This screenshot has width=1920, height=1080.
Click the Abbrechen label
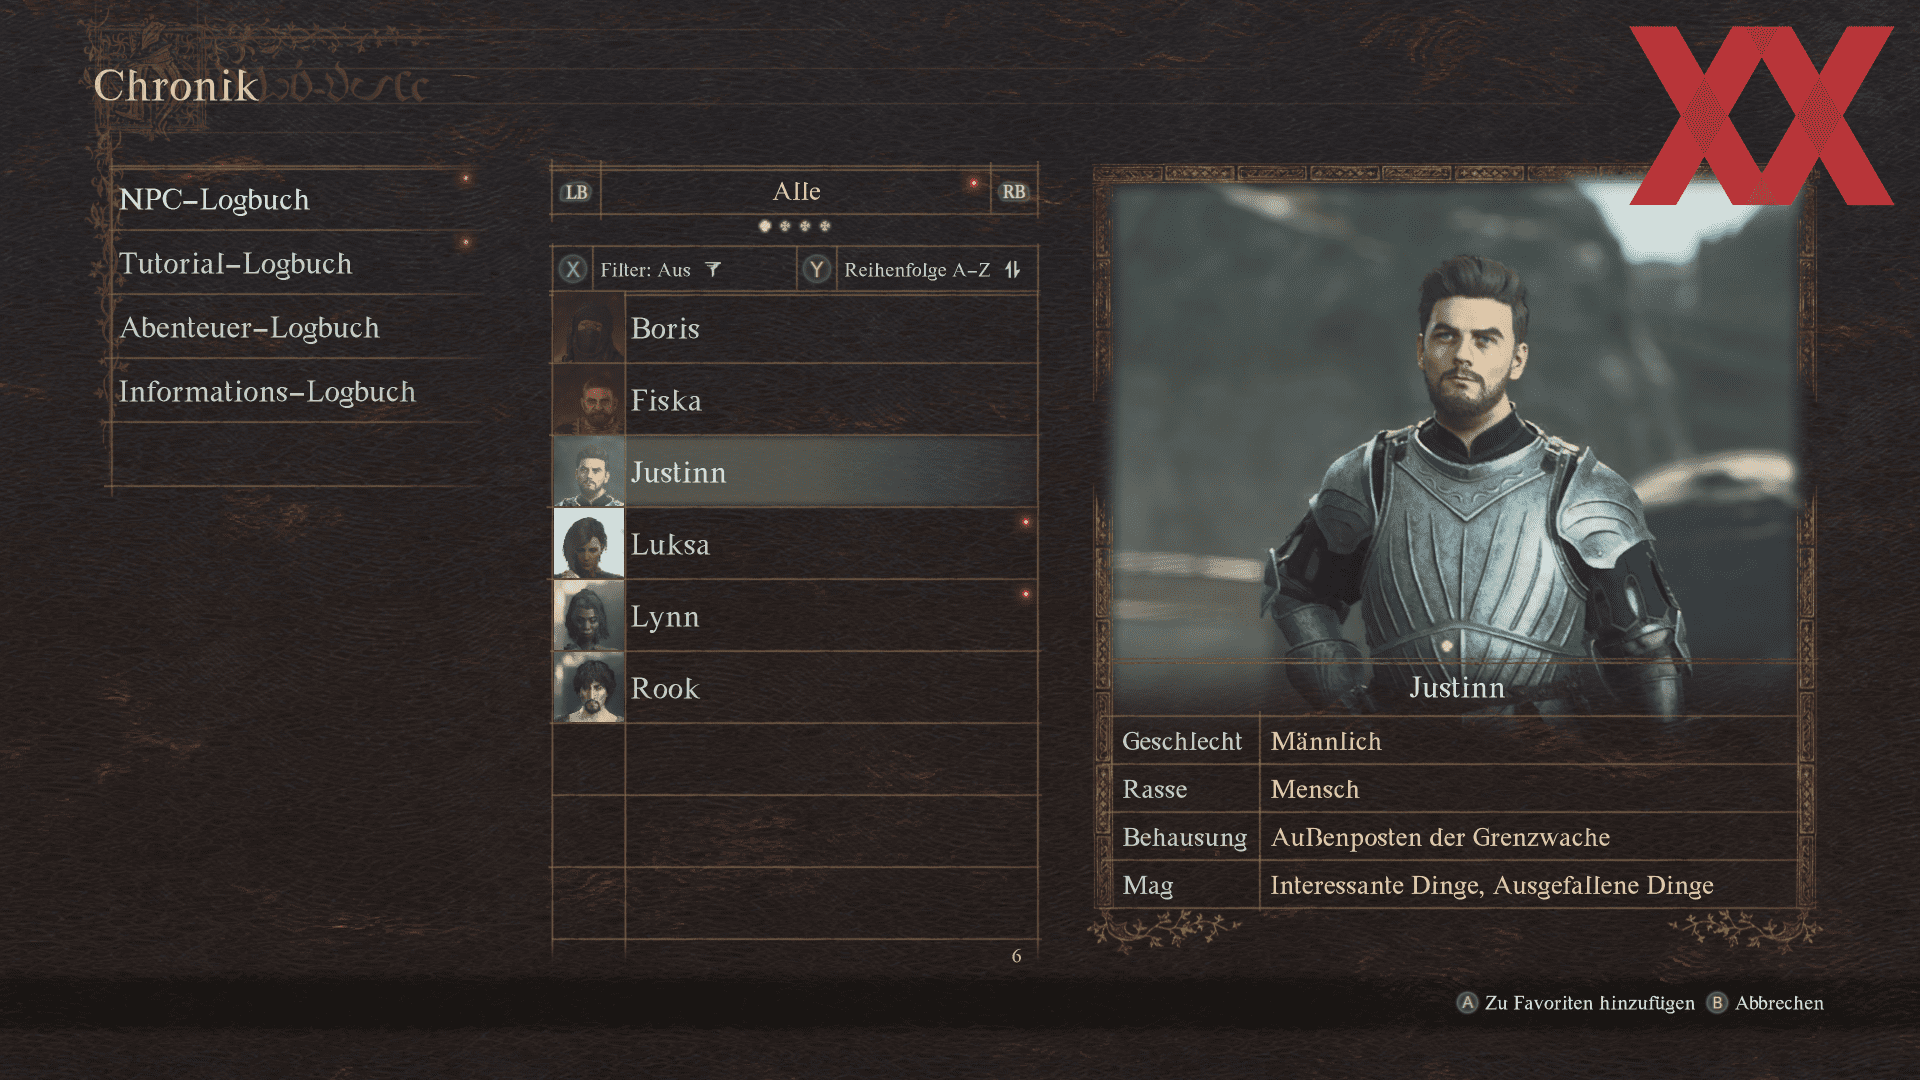(1779, 1003)
